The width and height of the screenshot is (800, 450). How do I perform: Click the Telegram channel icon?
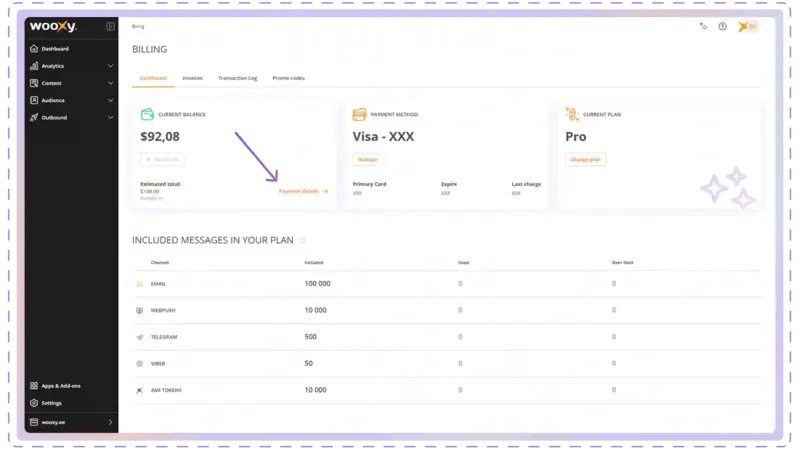pos(139,337)
